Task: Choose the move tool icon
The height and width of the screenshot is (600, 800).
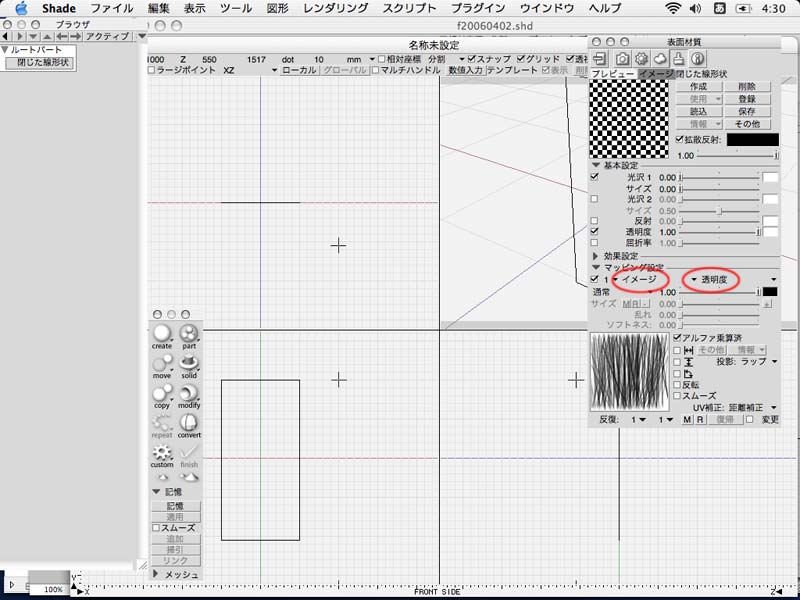Action: [162, 364]
